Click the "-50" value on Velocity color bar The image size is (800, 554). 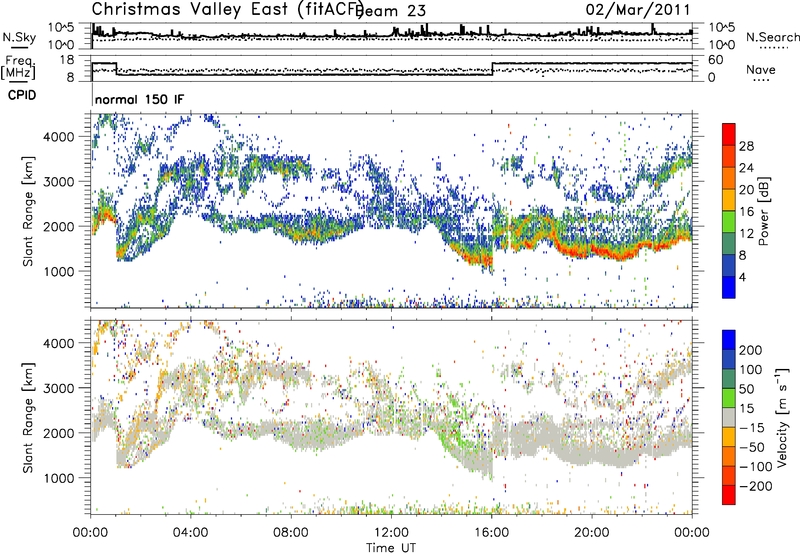tap(752, 447)
